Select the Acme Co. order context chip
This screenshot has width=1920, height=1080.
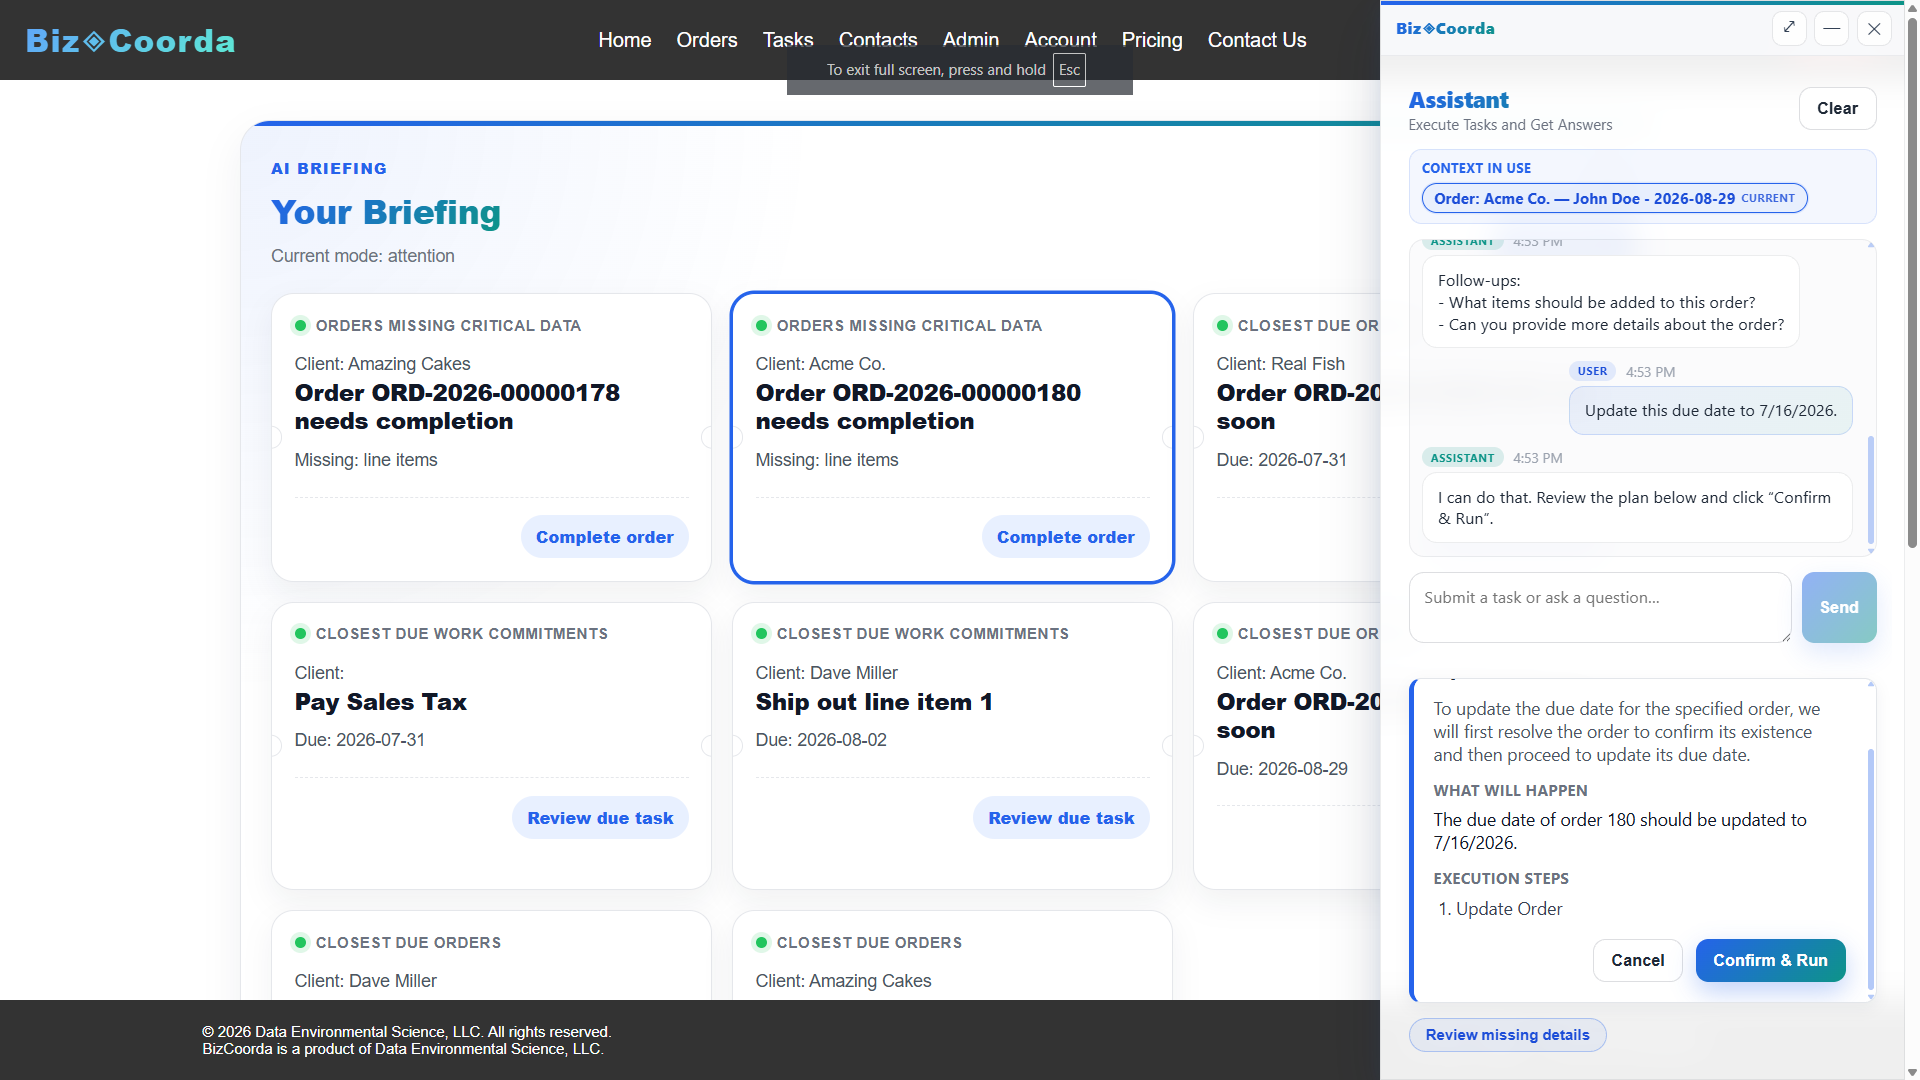coord(1613,198)
